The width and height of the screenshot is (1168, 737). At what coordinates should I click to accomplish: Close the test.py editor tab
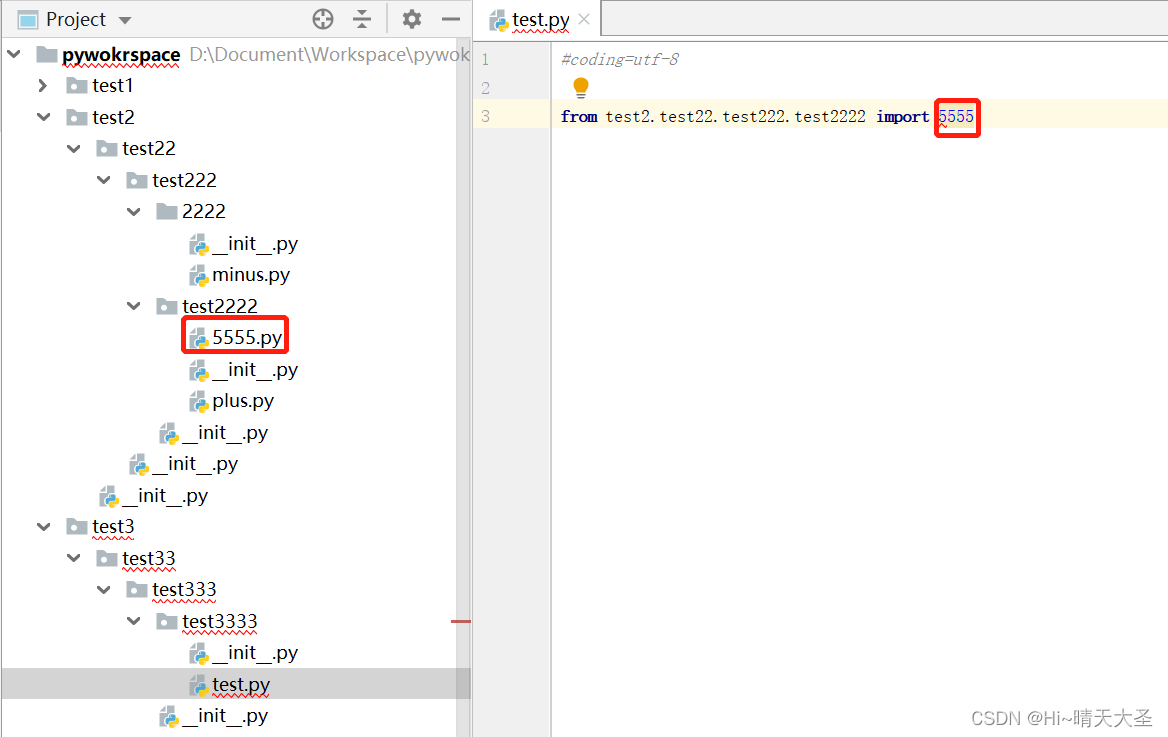pyautogui.click(x=585, y=19)
